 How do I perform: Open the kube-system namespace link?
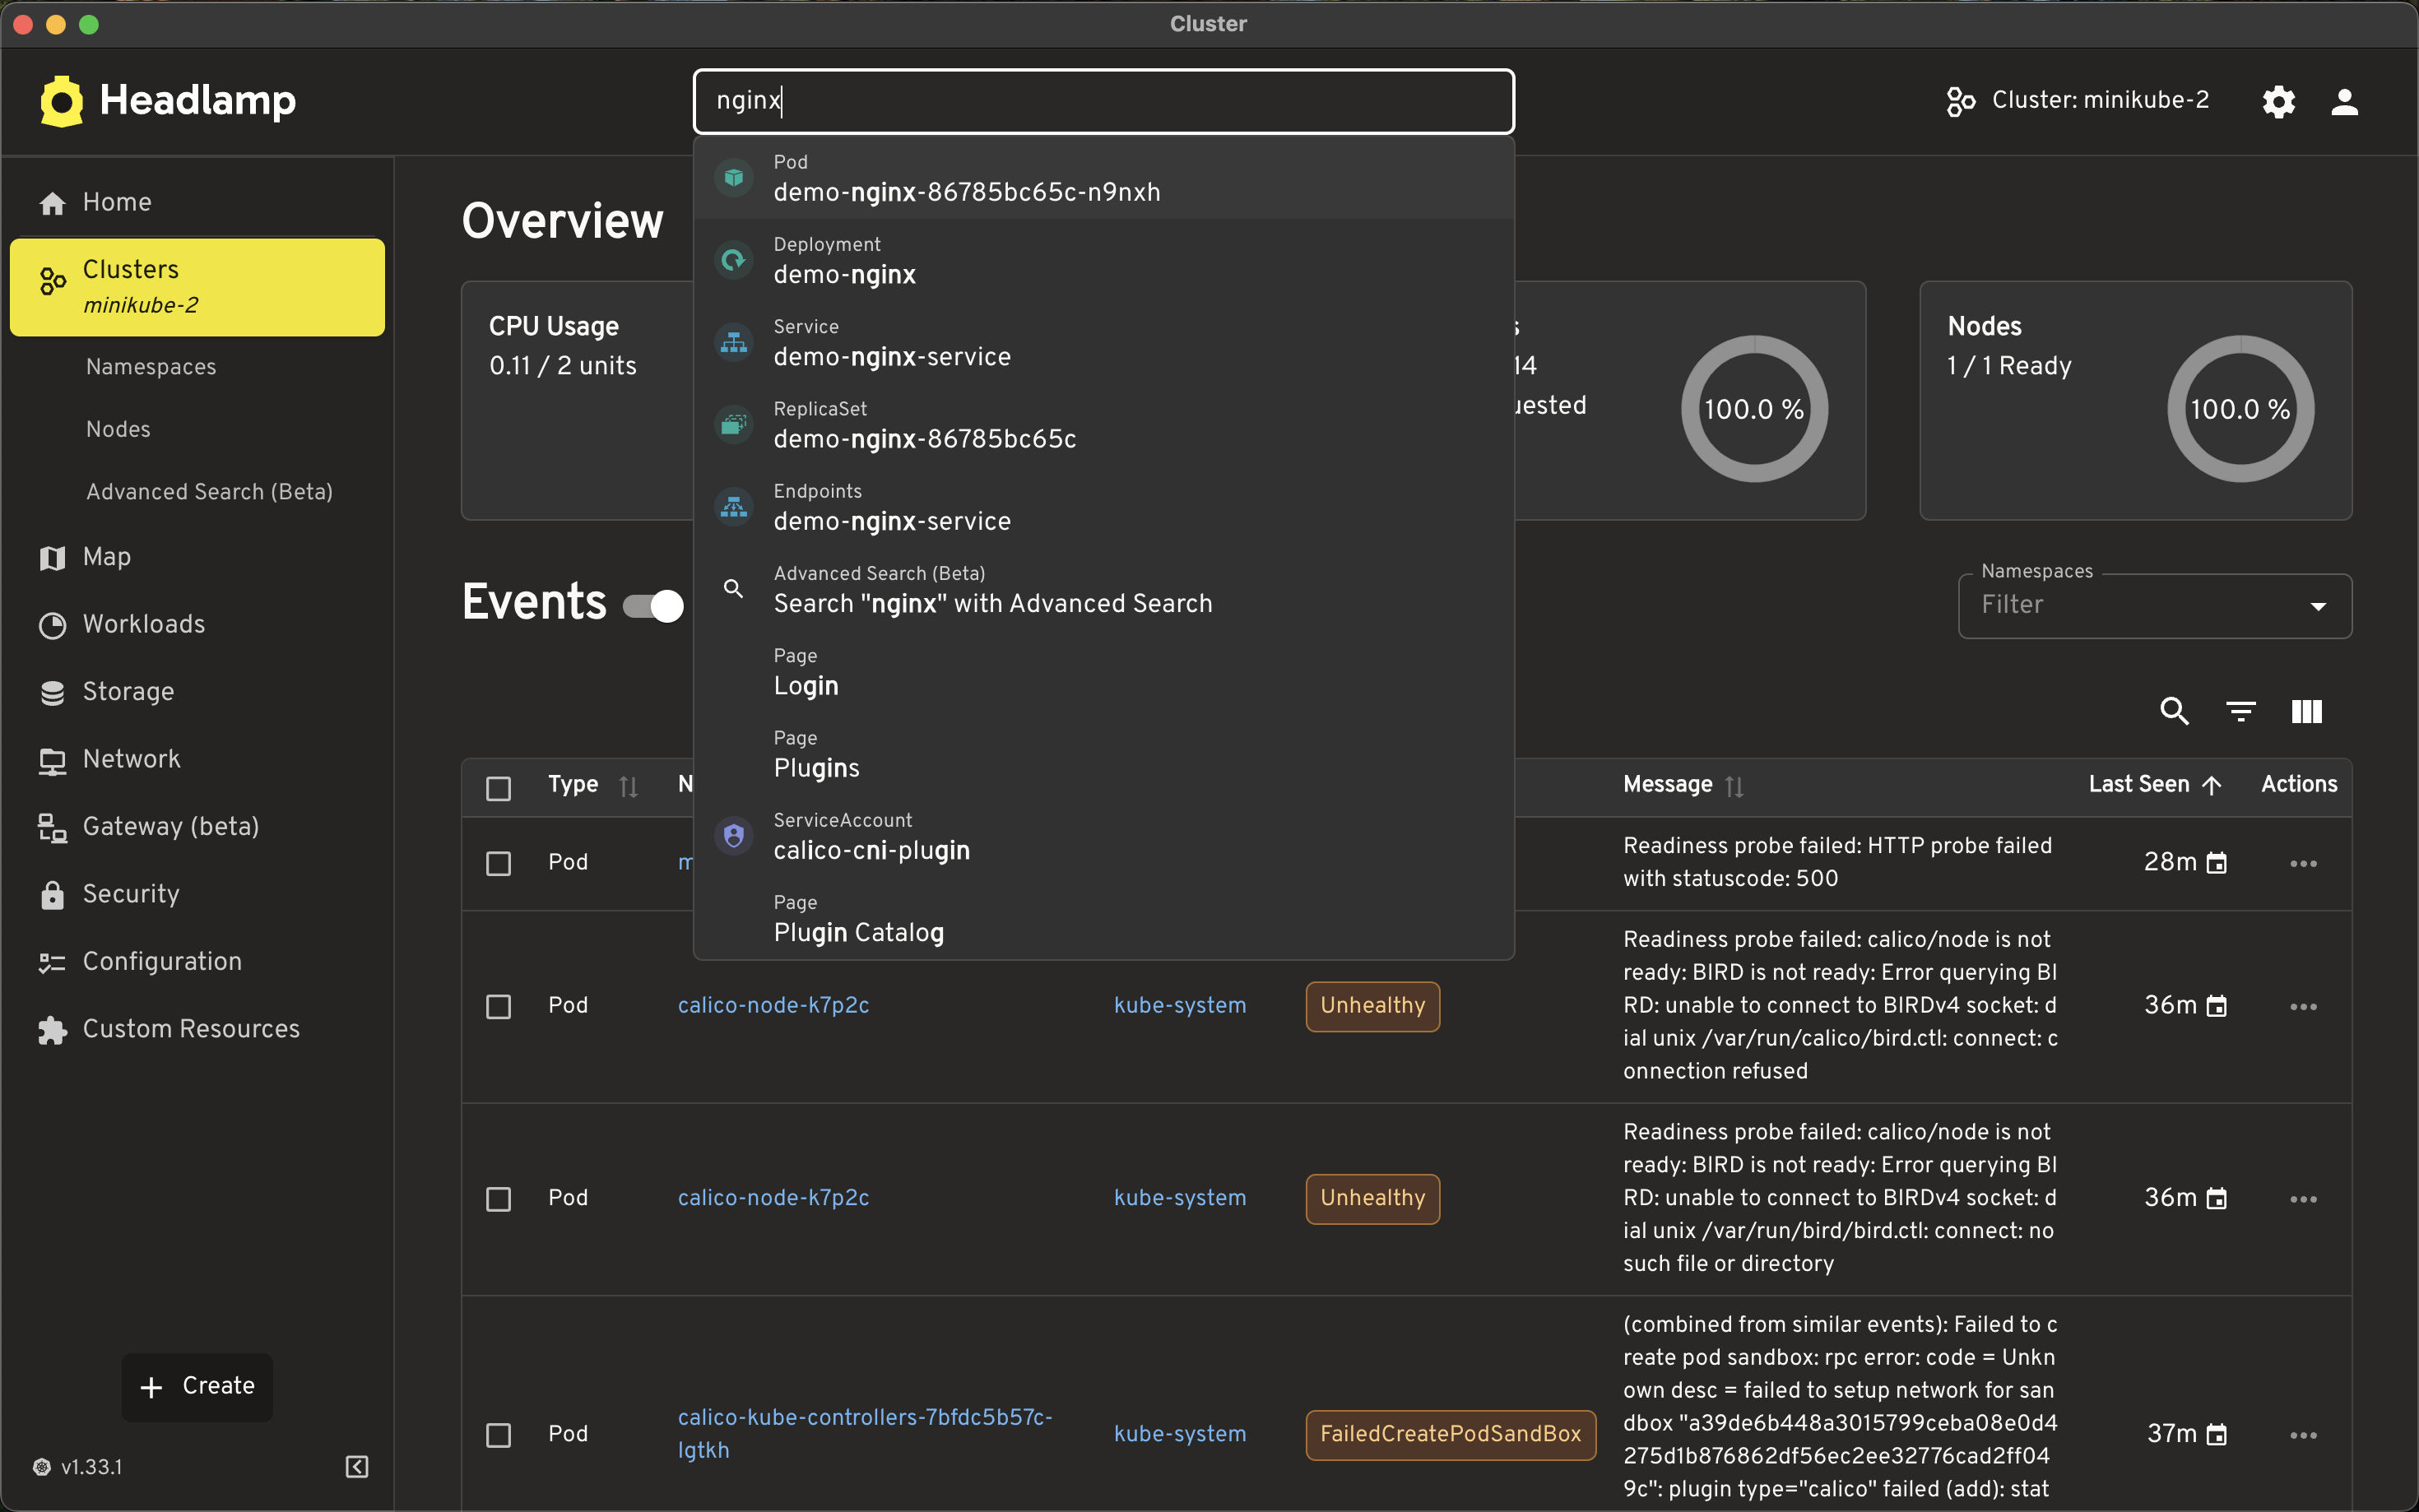pos(1180,1005)
